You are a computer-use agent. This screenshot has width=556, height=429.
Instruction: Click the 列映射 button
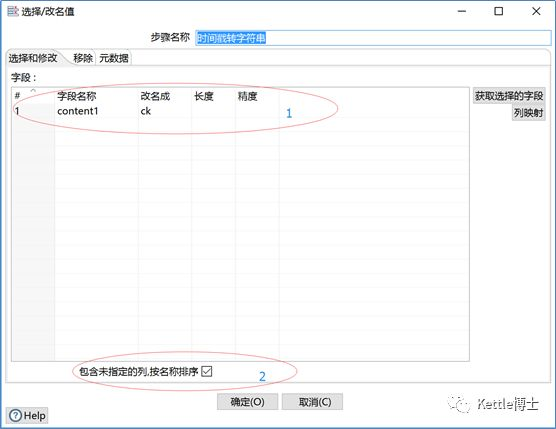point(528,113)
